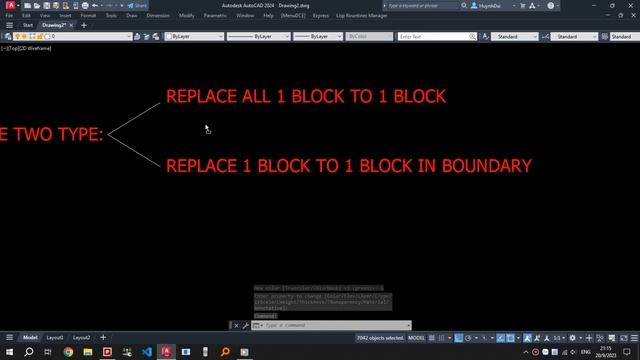
Task: Click the Make Object's Layer Current icon
Action: 137,37
